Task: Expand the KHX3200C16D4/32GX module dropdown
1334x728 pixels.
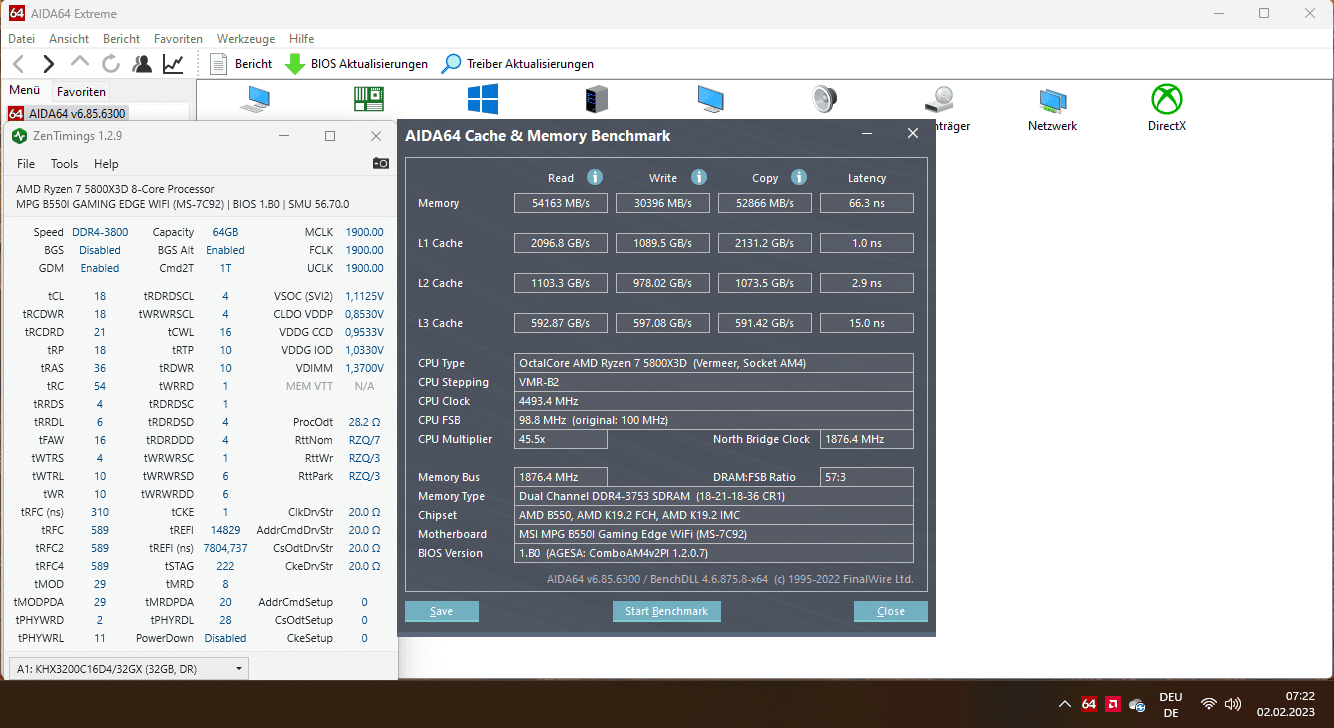Action: (128, 667)
